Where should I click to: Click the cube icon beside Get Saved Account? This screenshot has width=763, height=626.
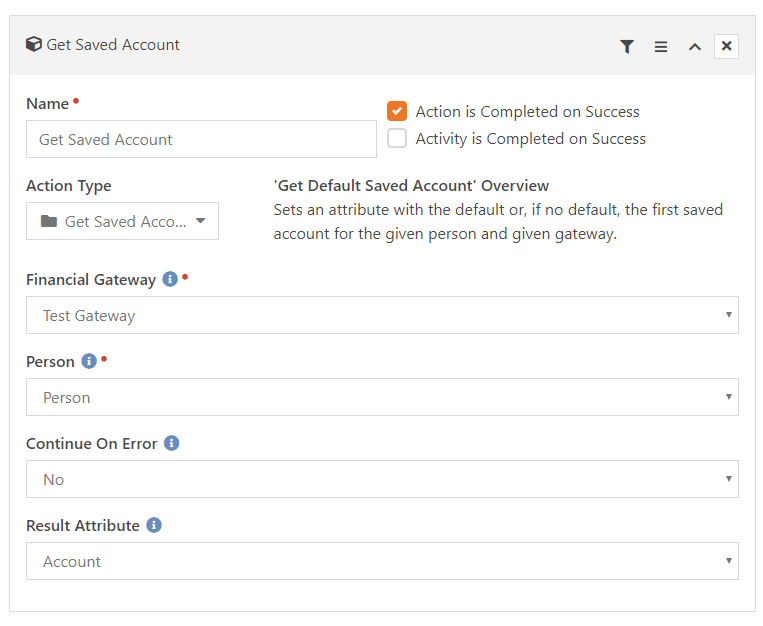tap(34, 45)
